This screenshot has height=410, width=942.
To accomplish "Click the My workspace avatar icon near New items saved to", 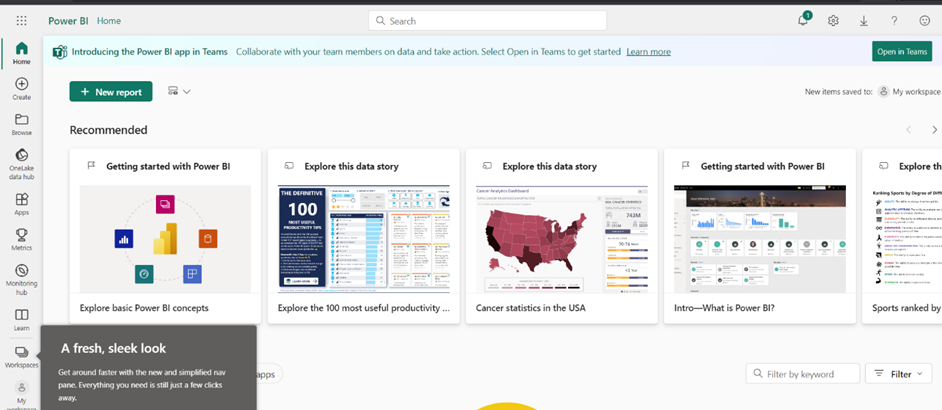I will (x=884, y=91).
